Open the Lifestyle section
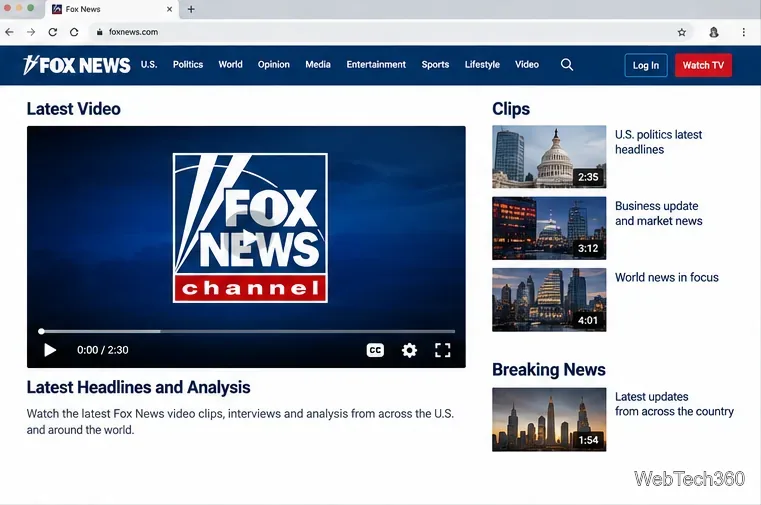The image size is (761, 505). tap(482, 65)
